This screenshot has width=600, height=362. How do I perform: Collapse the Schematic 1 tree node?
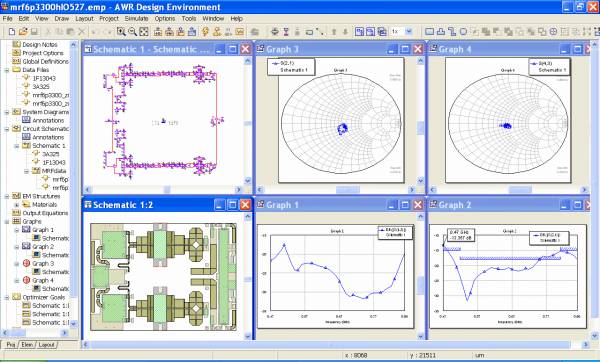point(16,146)
